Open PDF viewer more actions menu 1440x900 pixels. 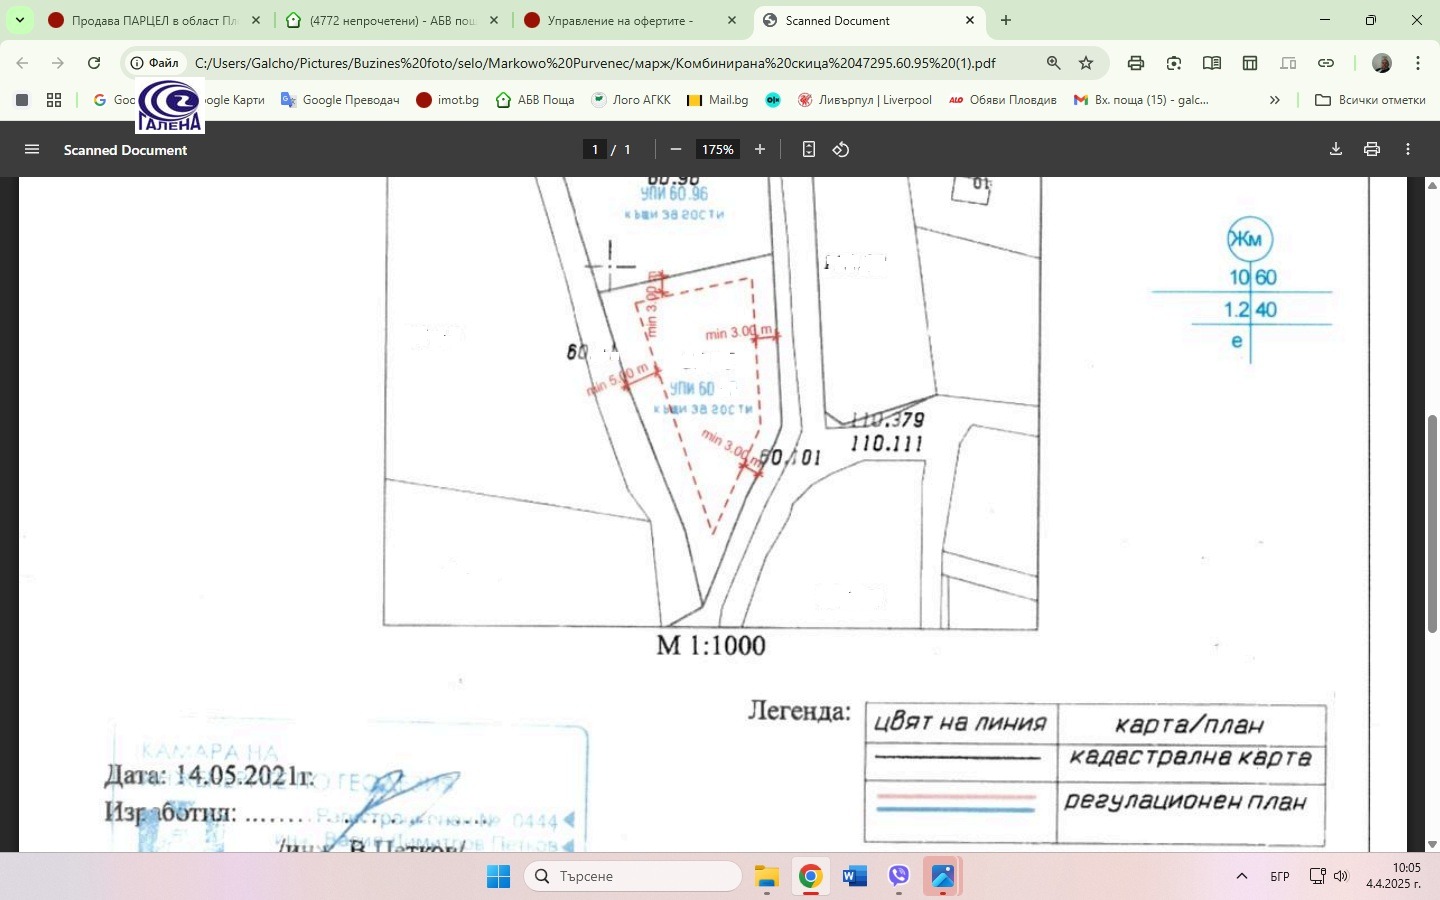(x=1408, y=150)
